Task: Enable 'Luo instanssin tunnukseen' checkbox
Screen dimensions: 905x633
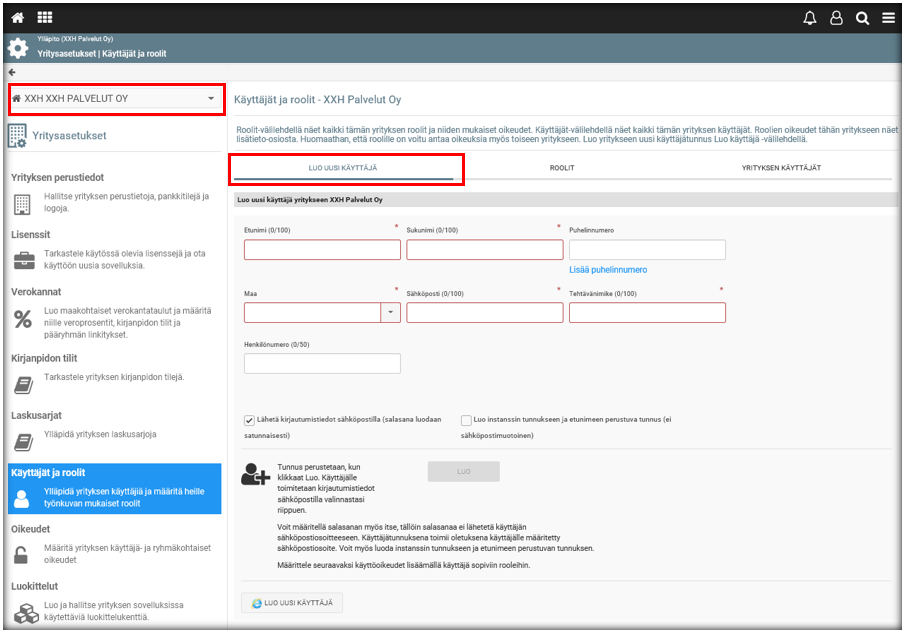Action: 466,421
